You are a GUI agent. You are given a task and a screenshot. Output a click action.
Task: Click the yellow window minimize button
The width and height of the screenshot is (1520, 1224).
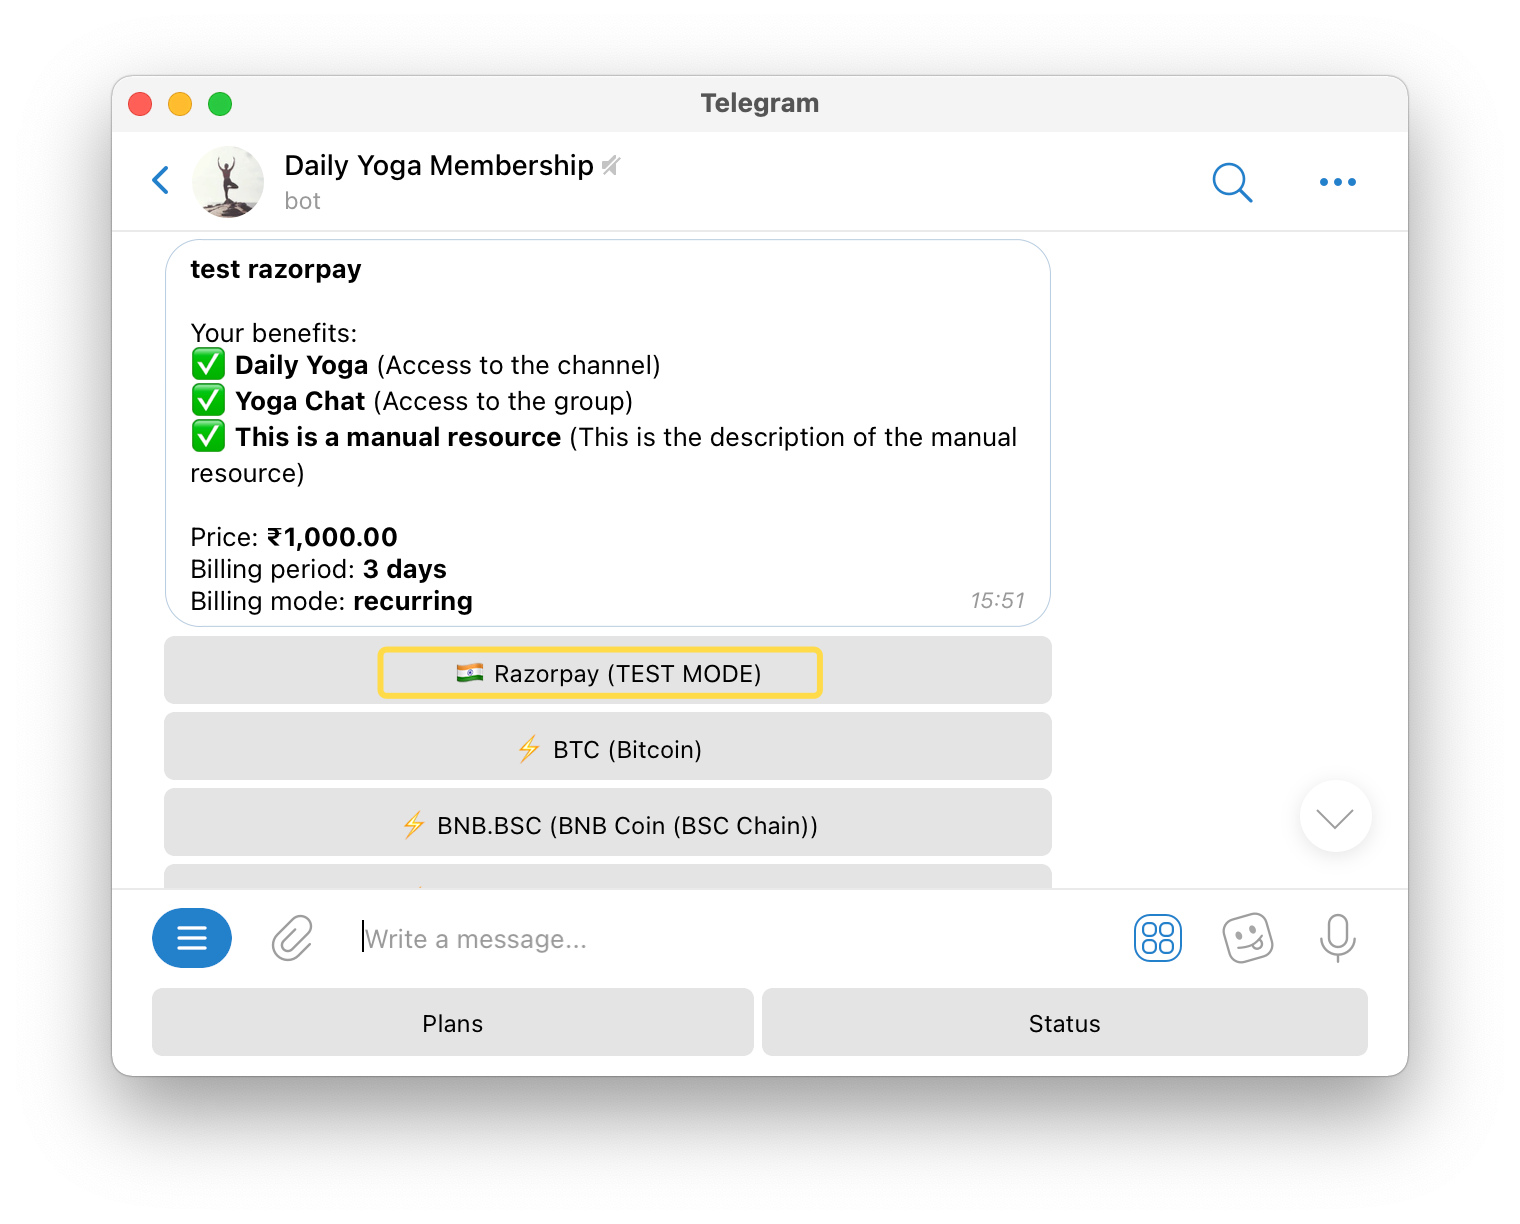point(180,104)
